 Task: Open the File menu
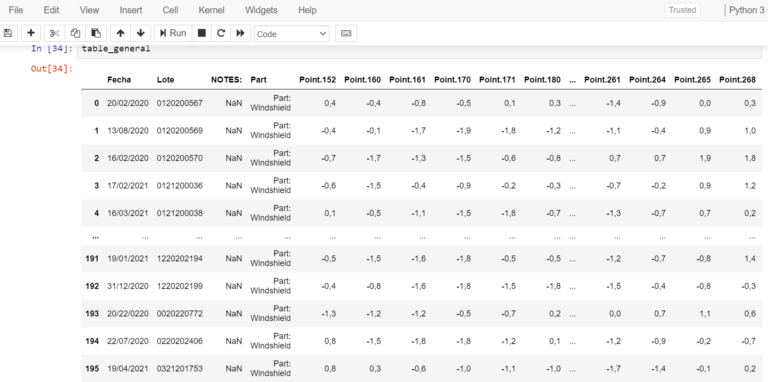click(x=16, y=10)
